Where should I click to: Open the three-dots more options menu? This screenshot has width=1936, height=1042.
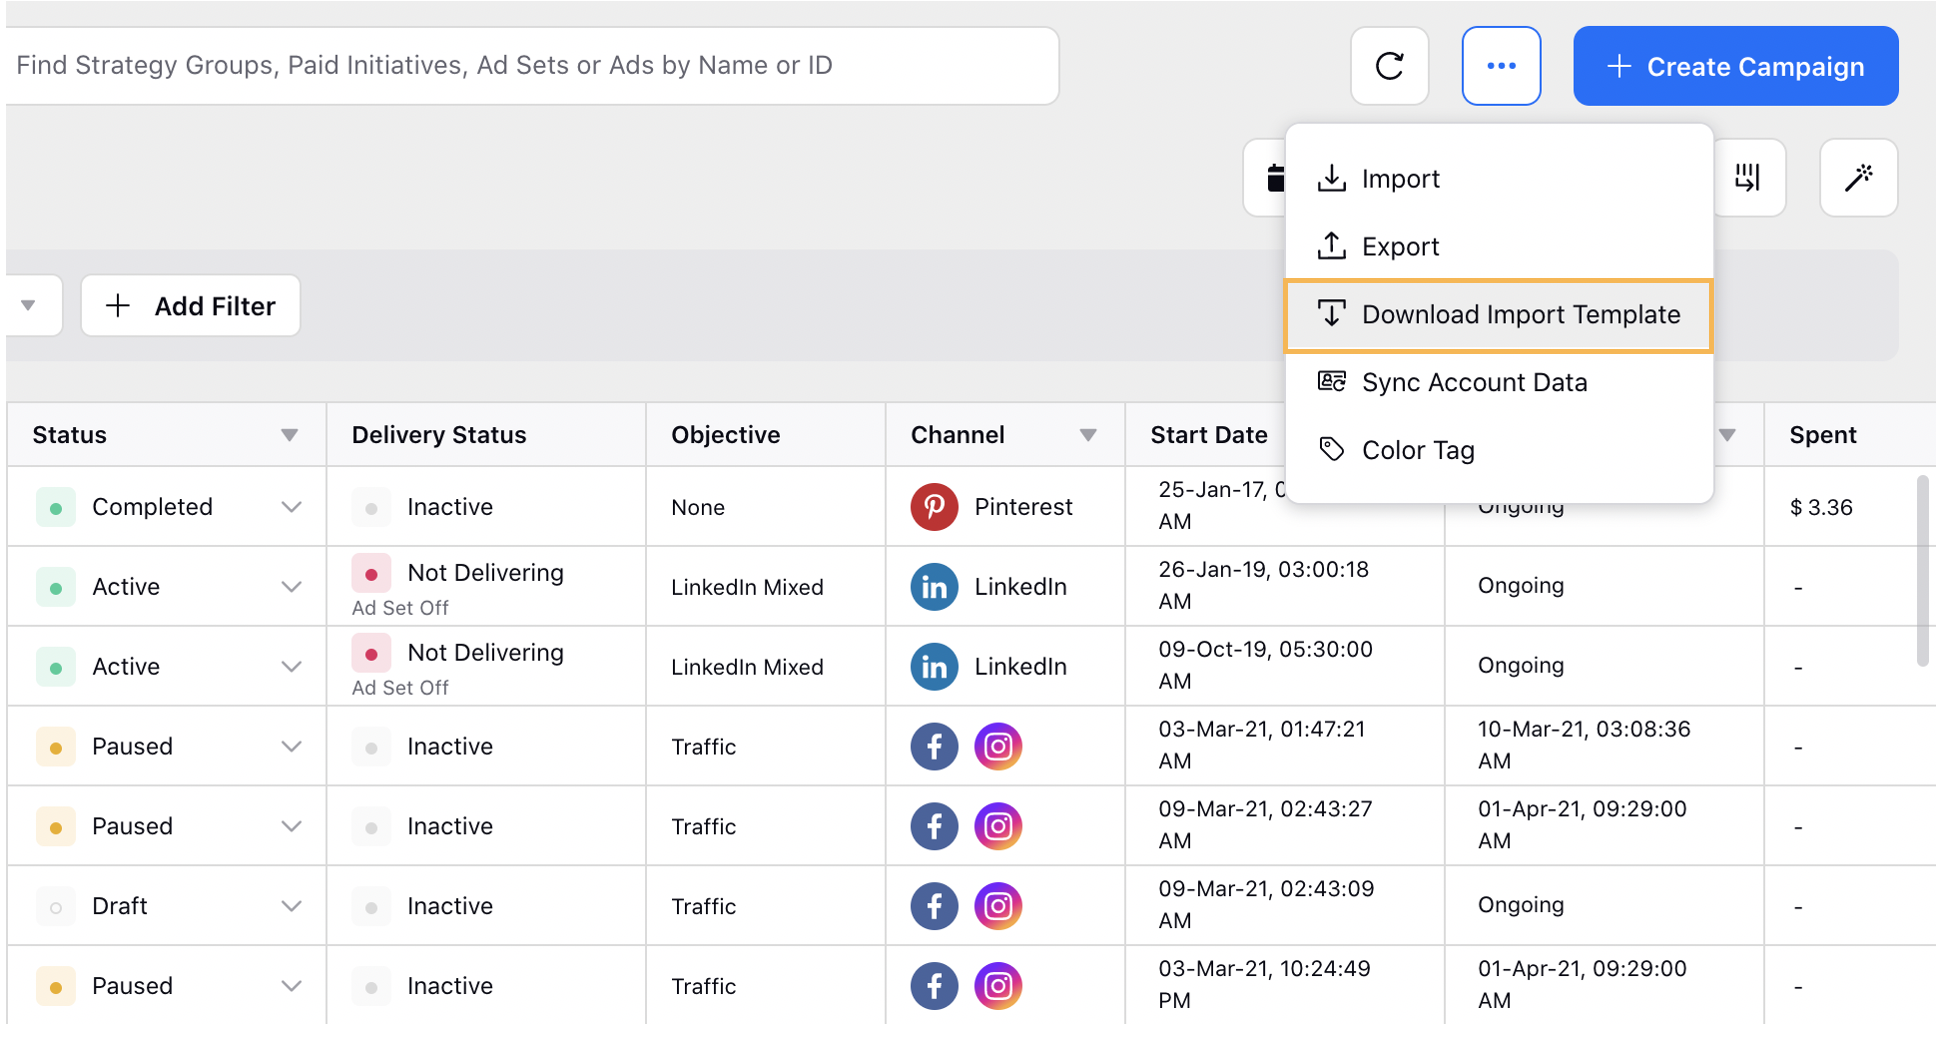point(1501,66)
